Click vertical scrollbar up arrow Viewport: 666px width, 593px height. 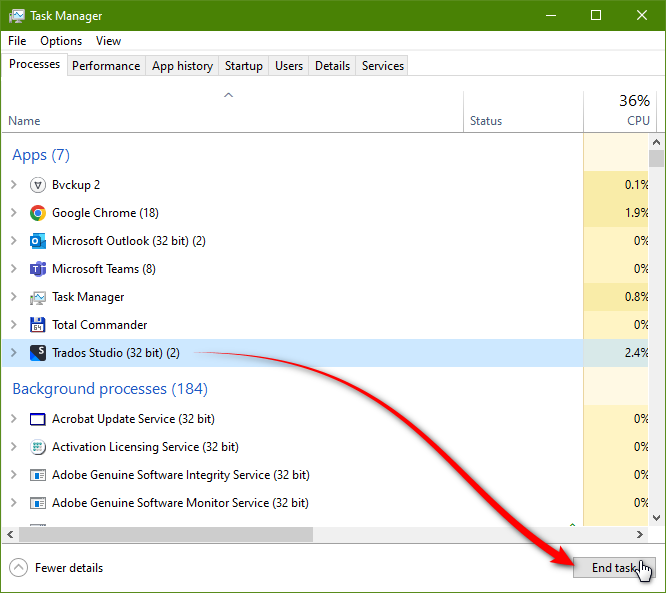(x=656, y=142)
